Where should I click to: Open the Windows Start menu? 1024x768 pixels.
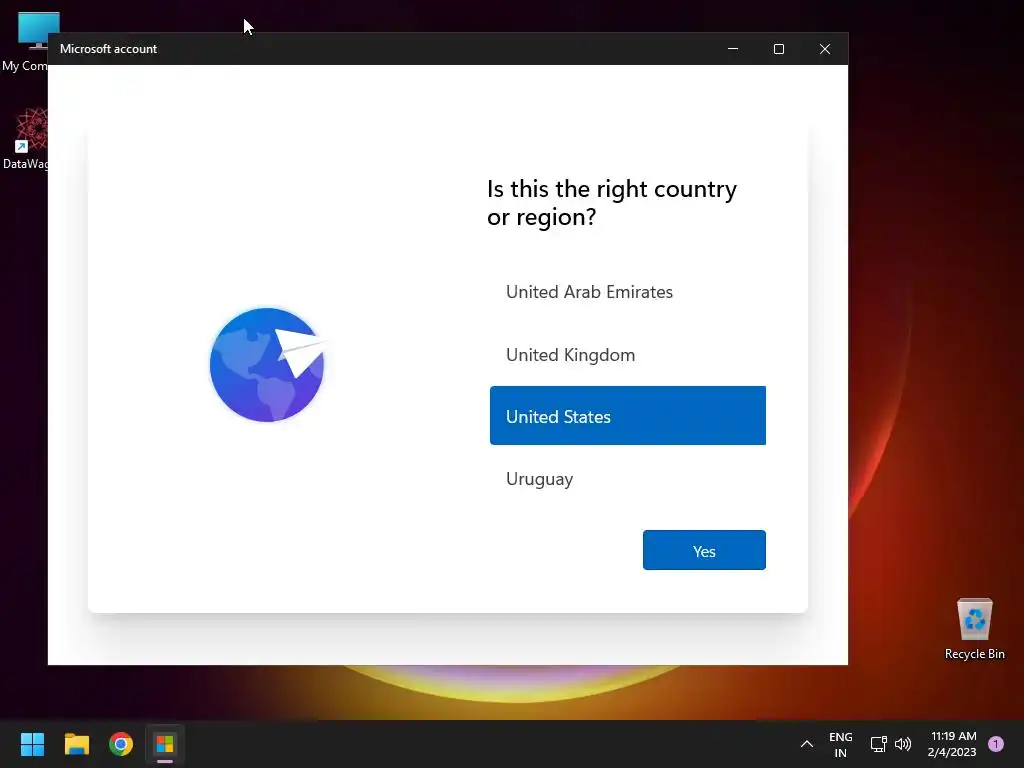[32, 744]
